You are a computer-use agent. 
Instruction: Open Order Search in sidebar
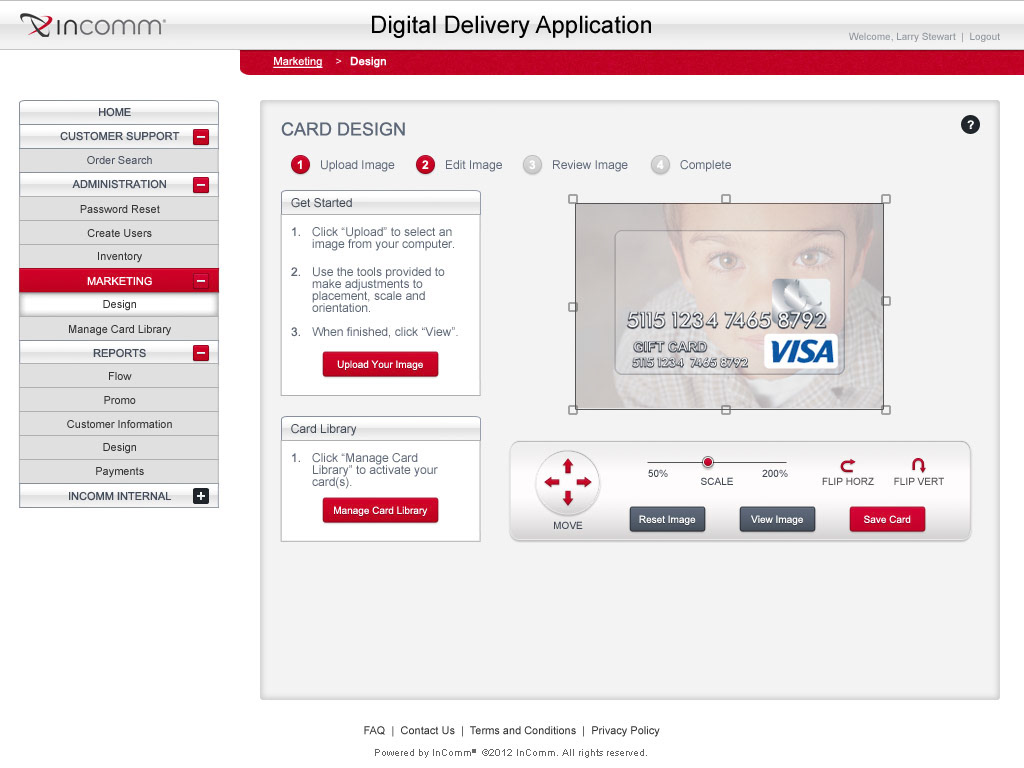[119, 160]
